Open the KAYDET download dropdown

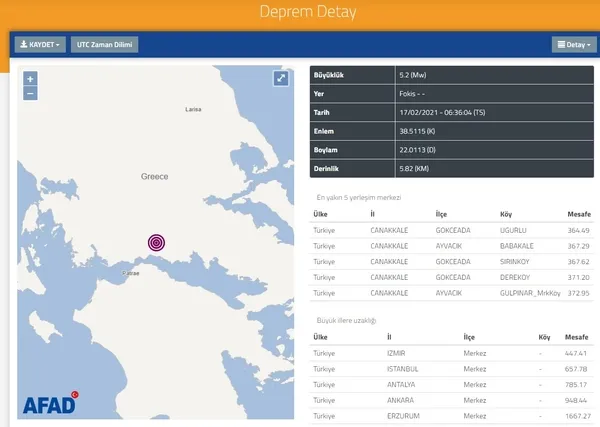click(x=40, y=45)
